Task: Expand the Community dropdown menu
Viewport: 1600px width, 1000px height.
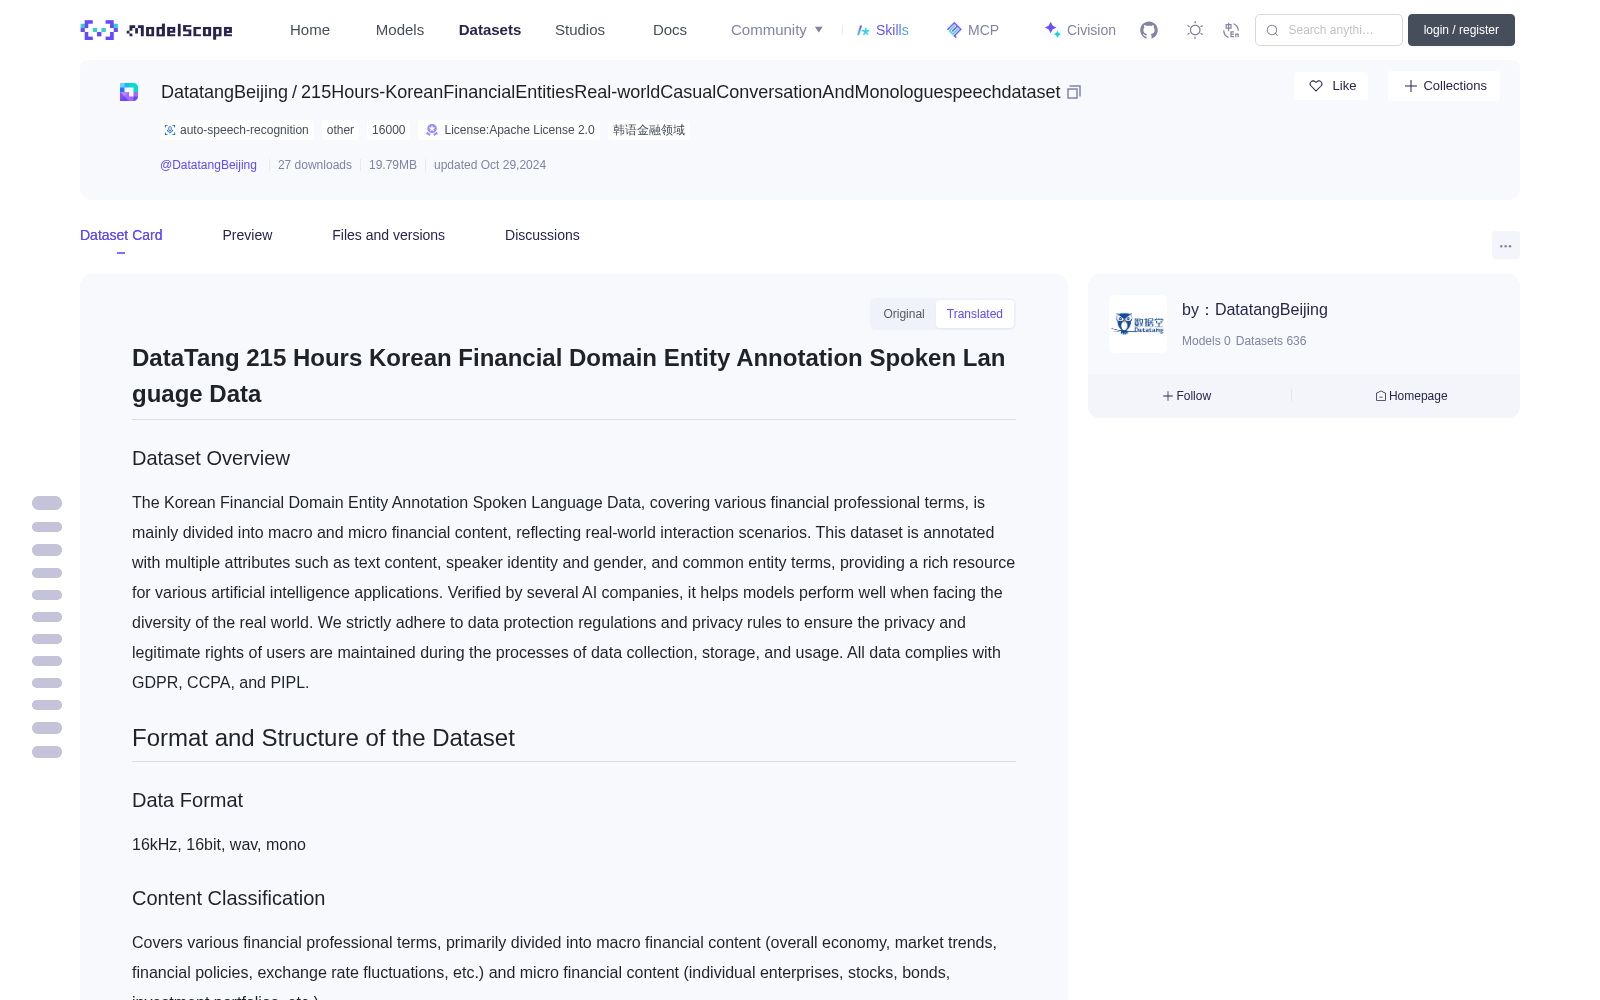Action: click(x=777, y=30)
